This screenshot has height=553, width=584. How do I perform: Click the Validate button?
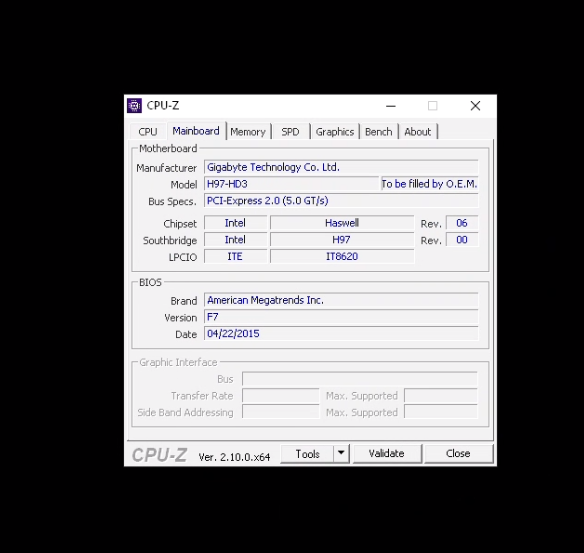pyautogui.click(x=387, y=454)
